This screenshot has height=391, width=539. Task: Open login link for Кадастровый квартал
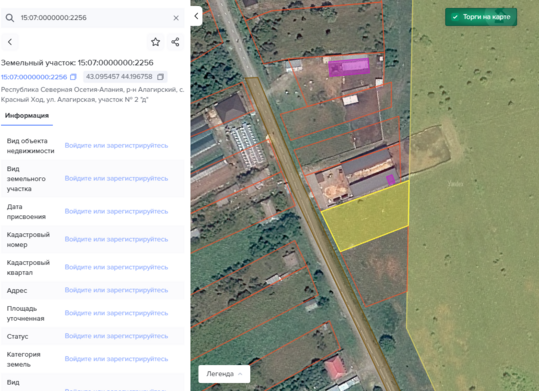(x=116, y=267)
